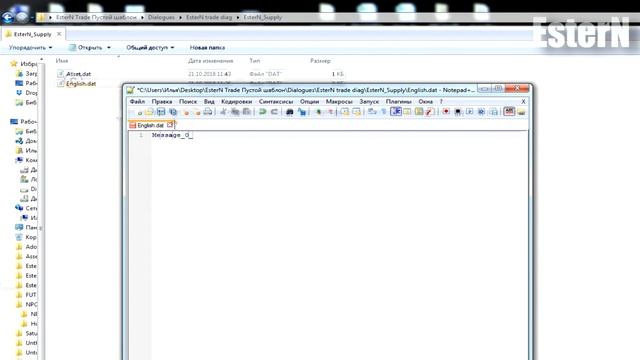Screen dimensions: 640x360
Task: Click the X at the menu bar's right end
Action: pos(523,101)
